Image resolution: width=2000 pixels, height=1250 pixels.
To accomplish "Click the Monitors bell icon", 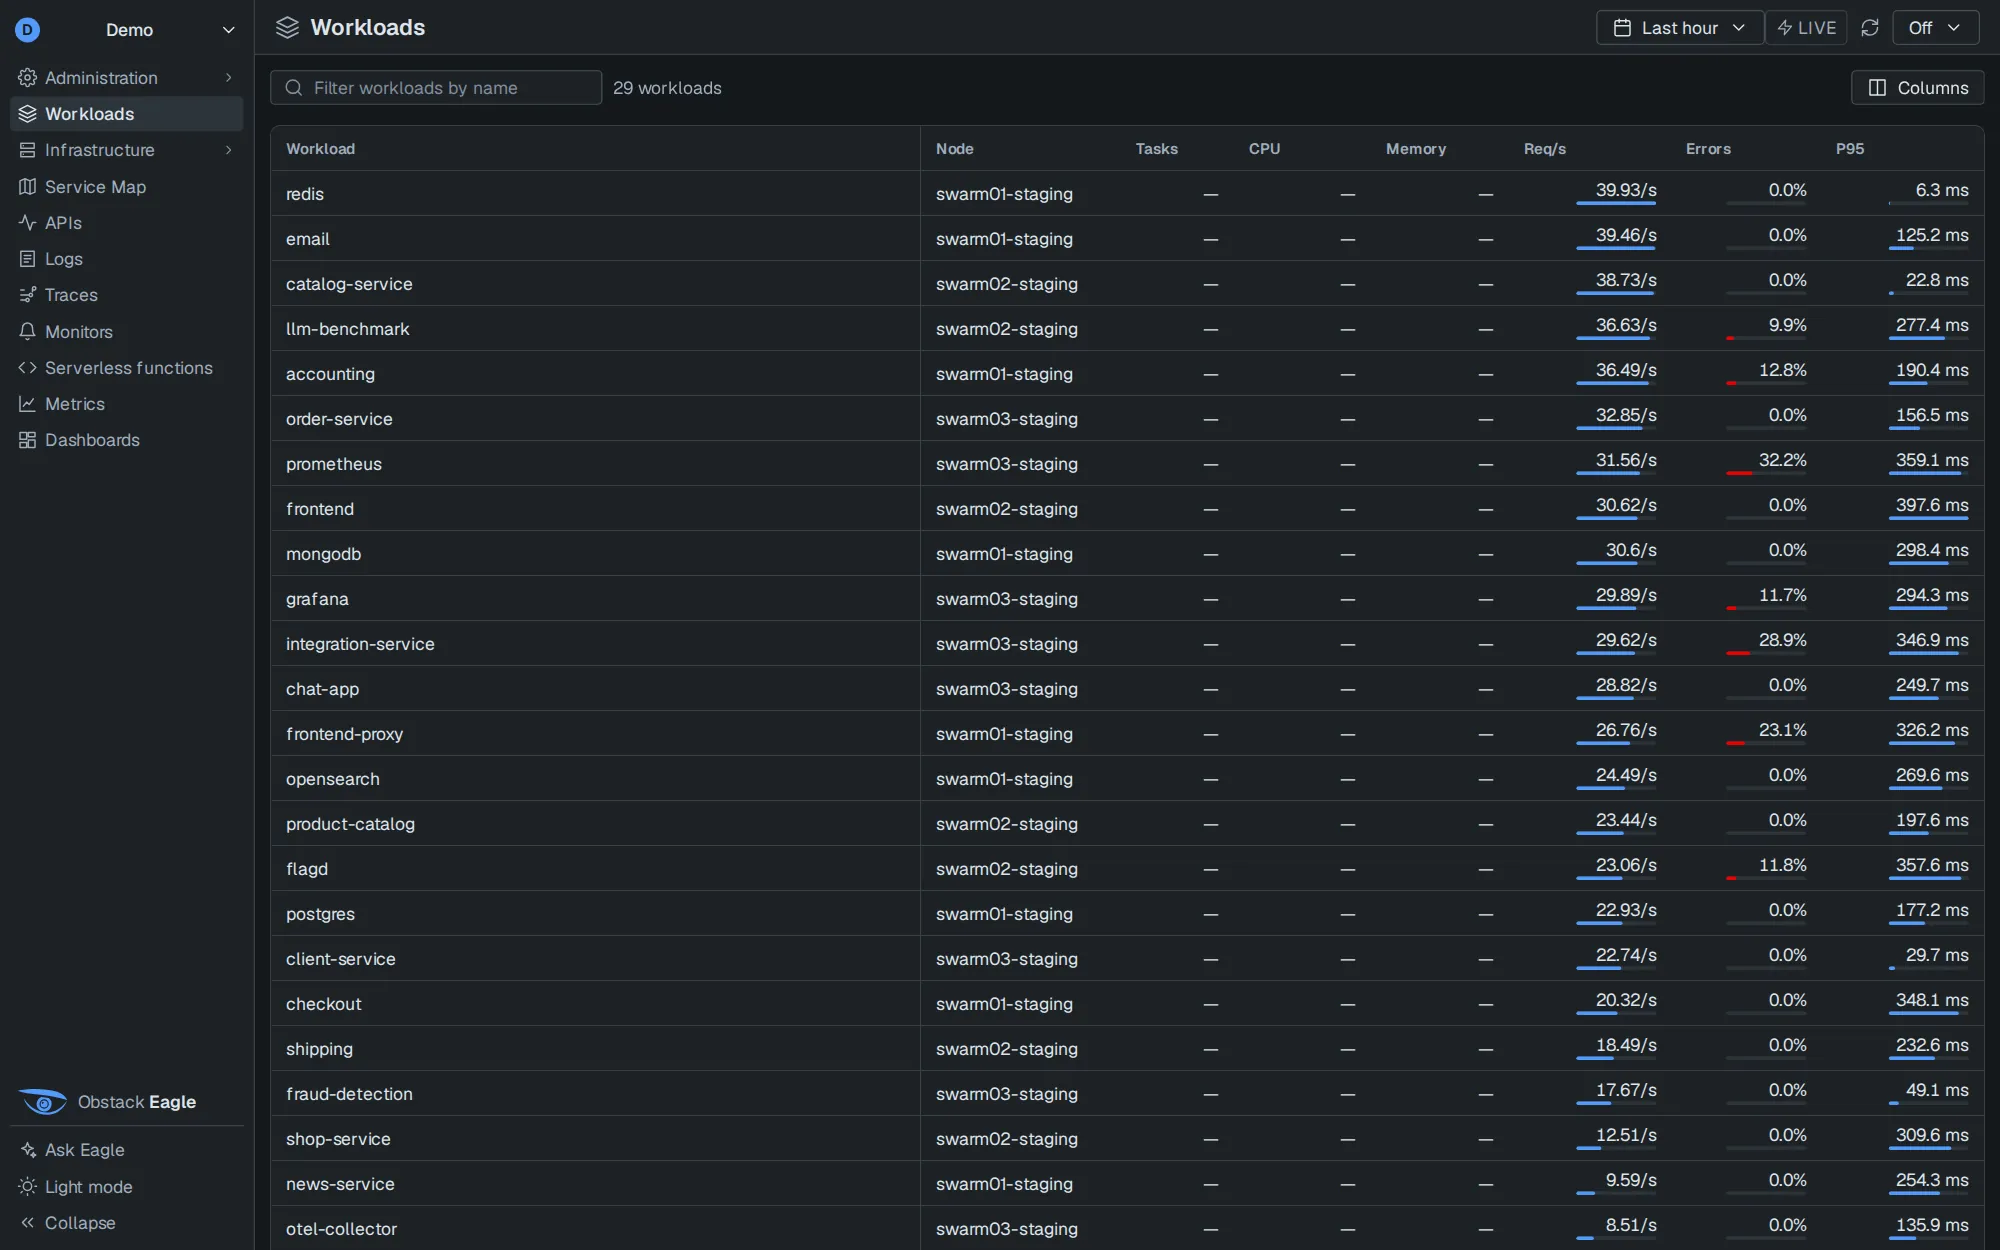I will (x=27, y=332).
